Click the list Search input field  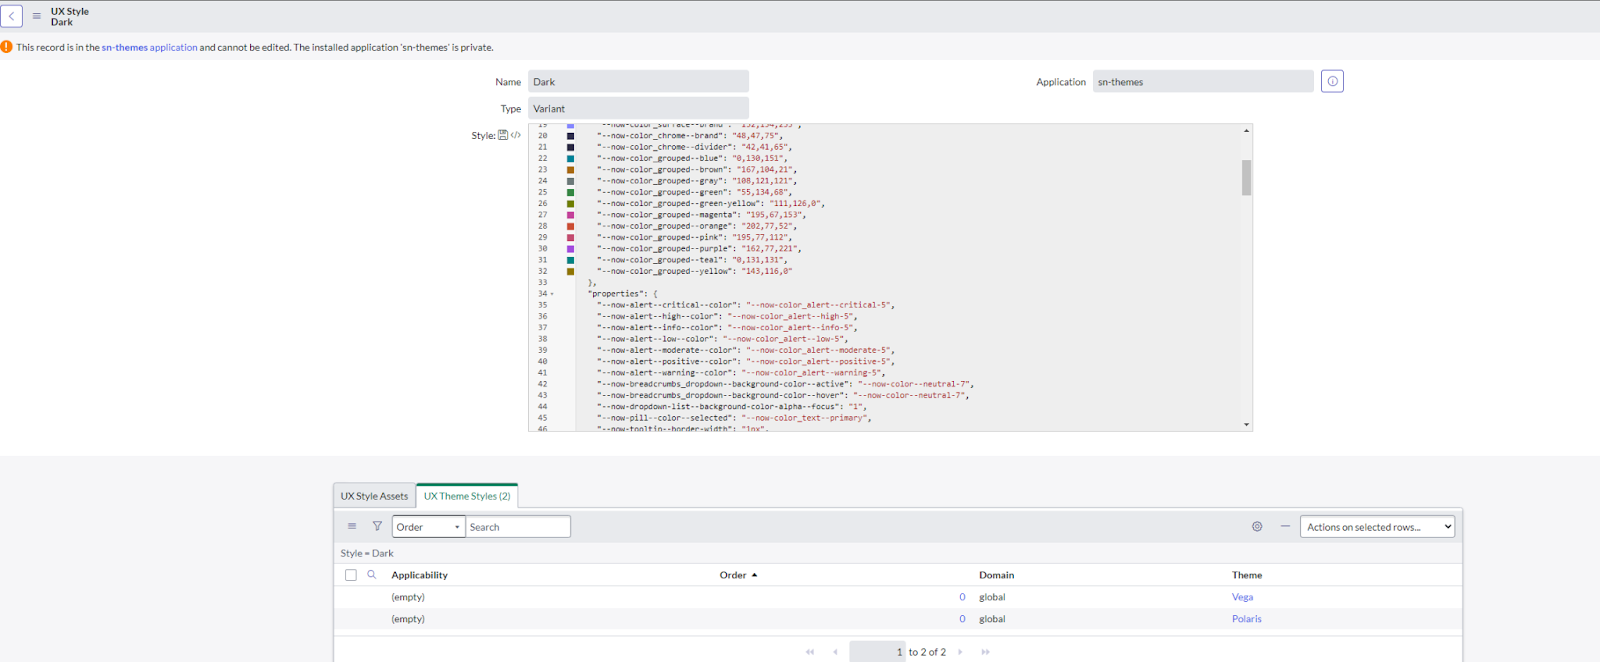point(518,527)
